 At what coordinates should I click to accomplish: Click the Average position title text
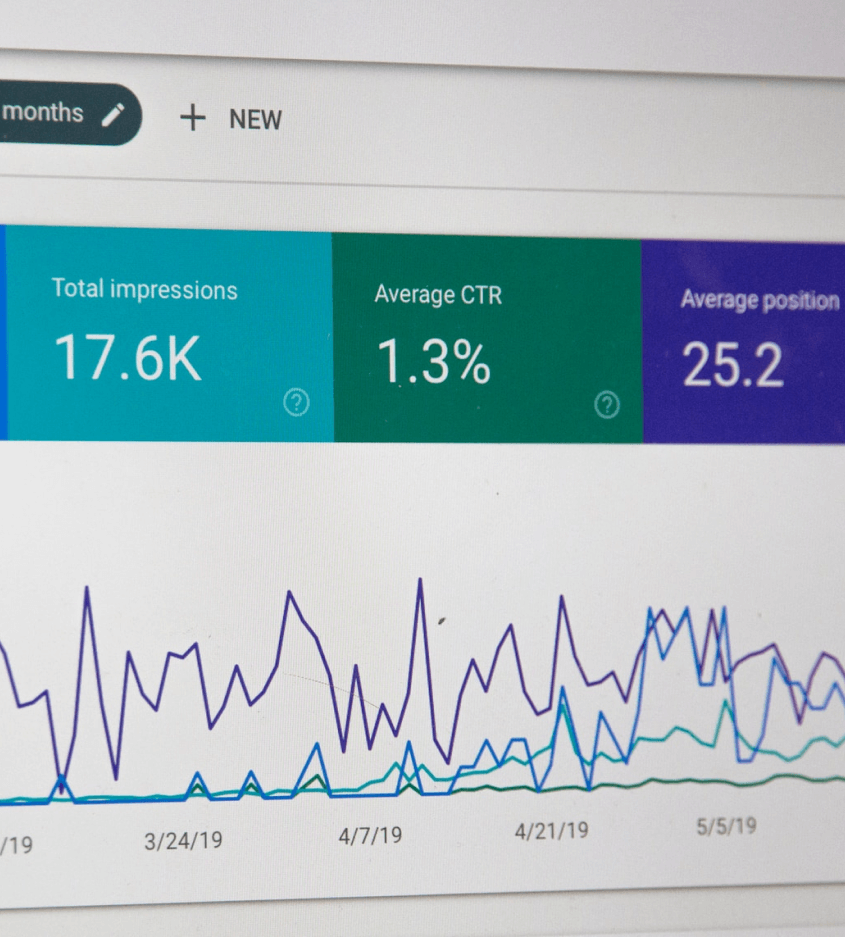tap(759, 300)
